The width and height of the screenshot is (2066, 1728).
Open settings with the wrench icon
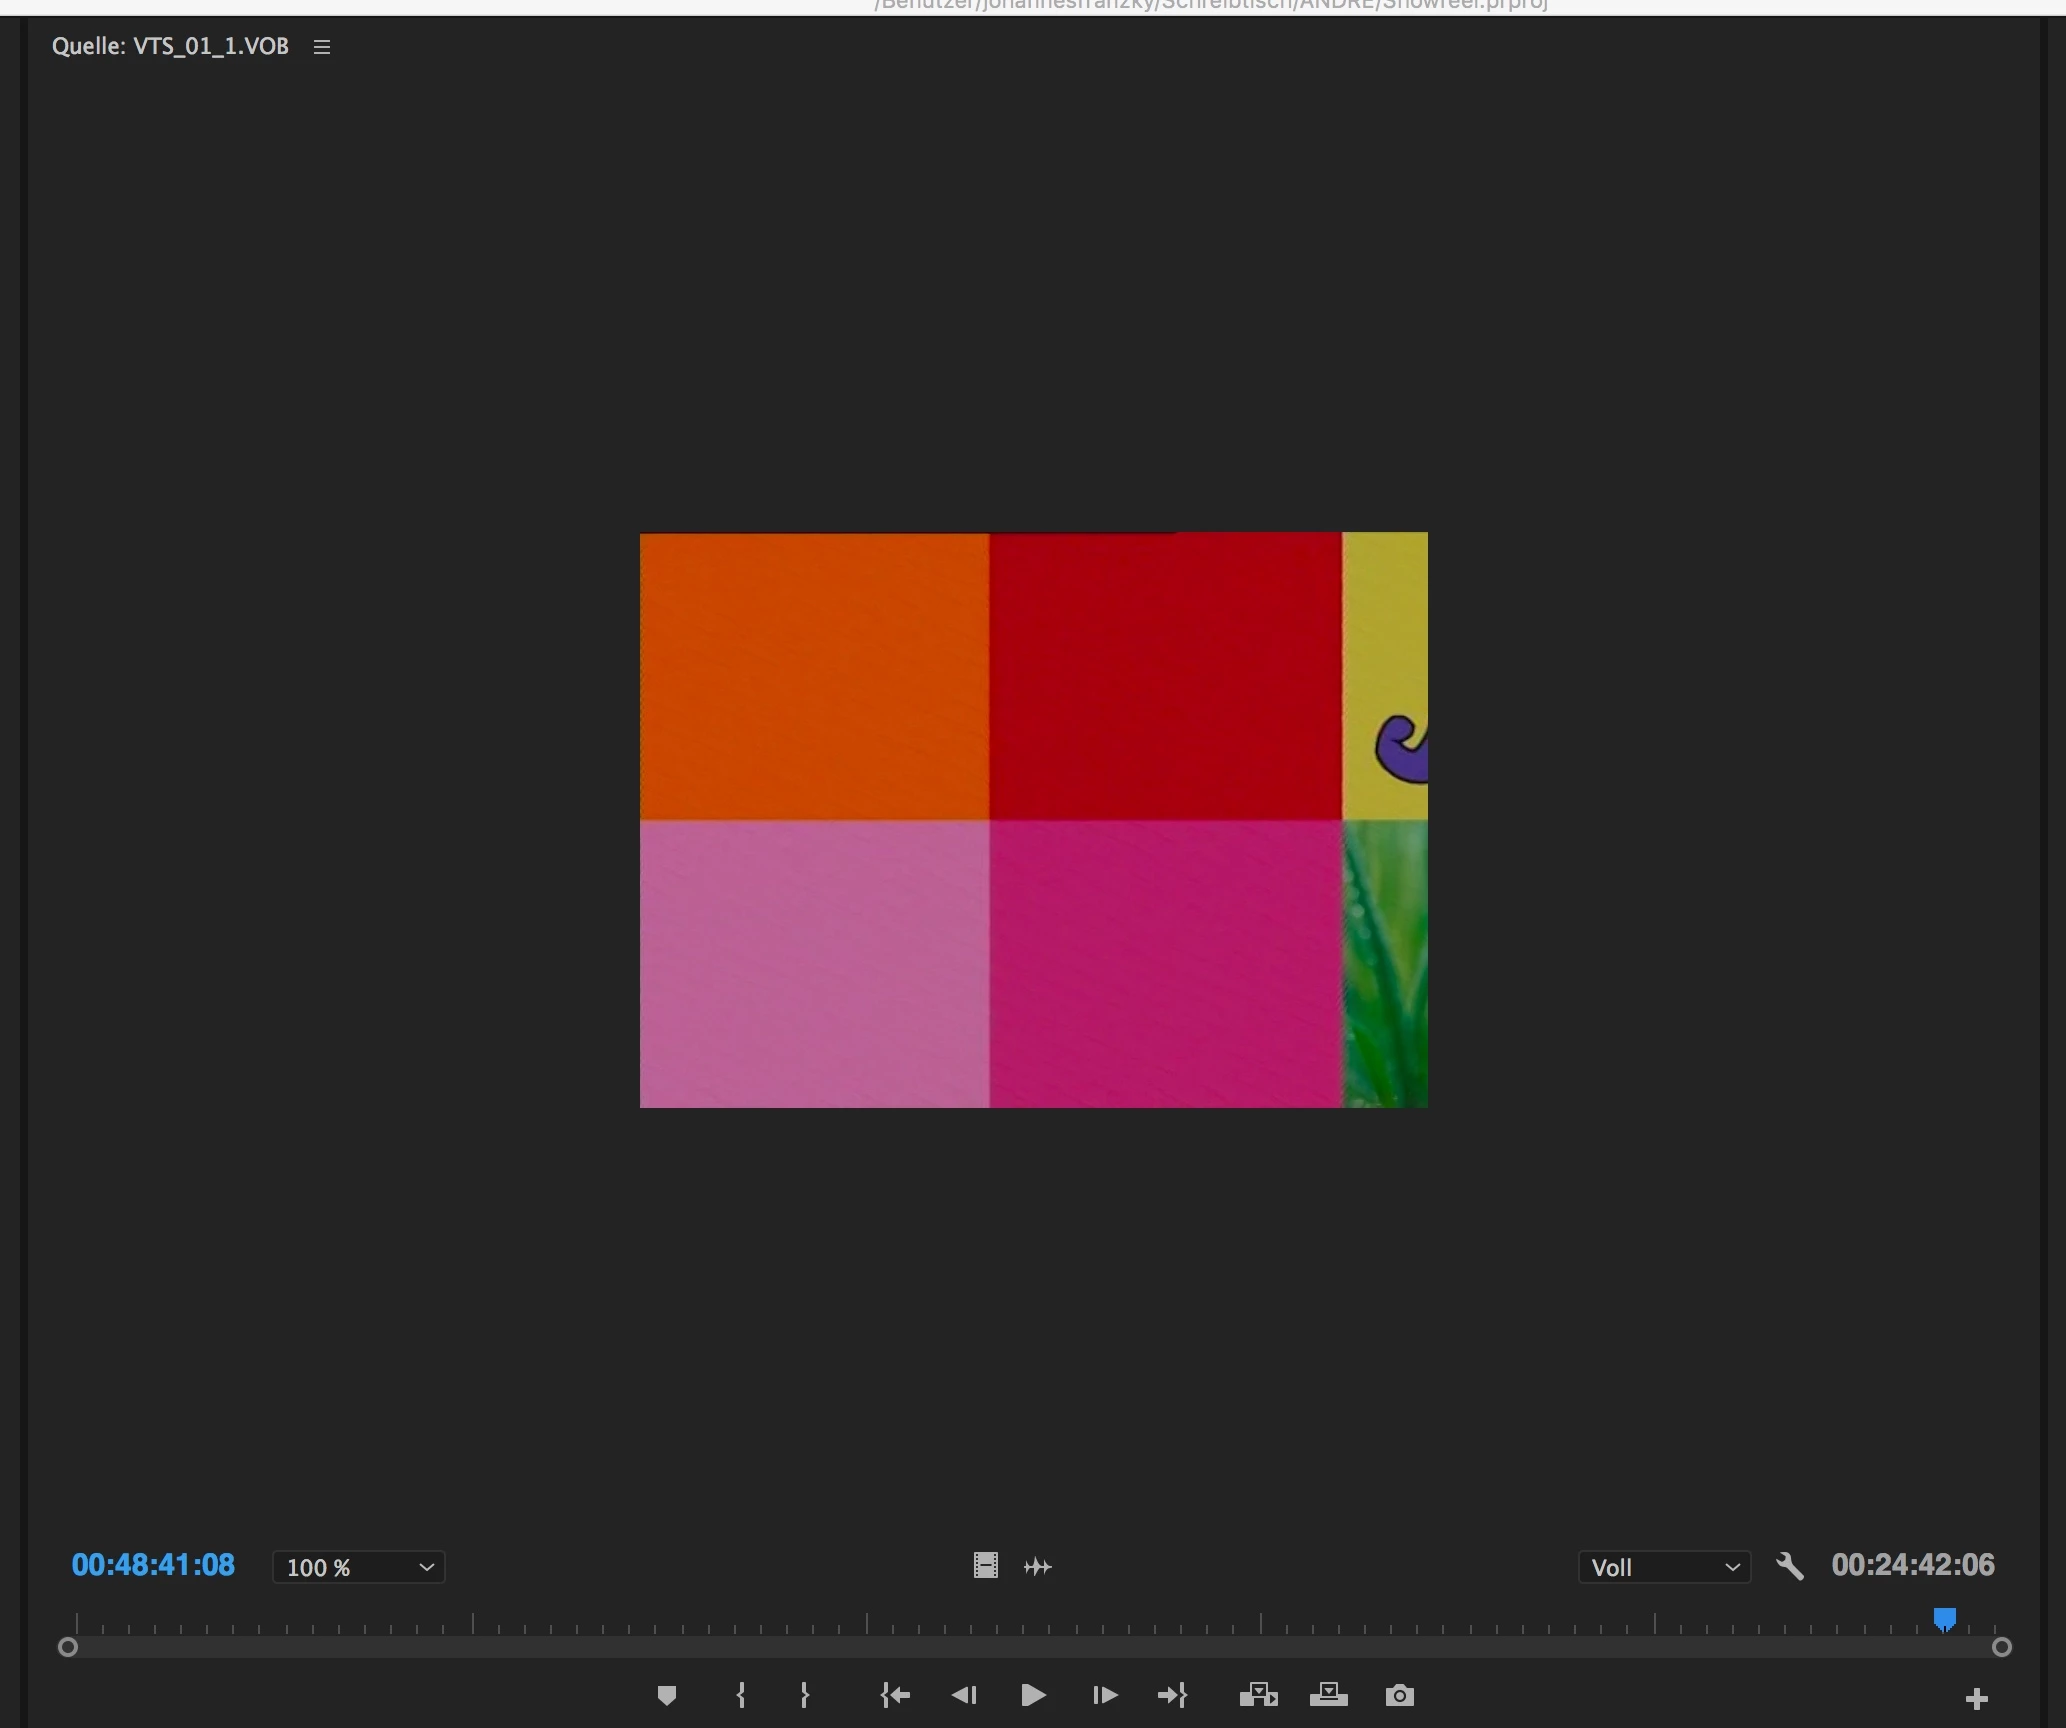(1790, 1566)
